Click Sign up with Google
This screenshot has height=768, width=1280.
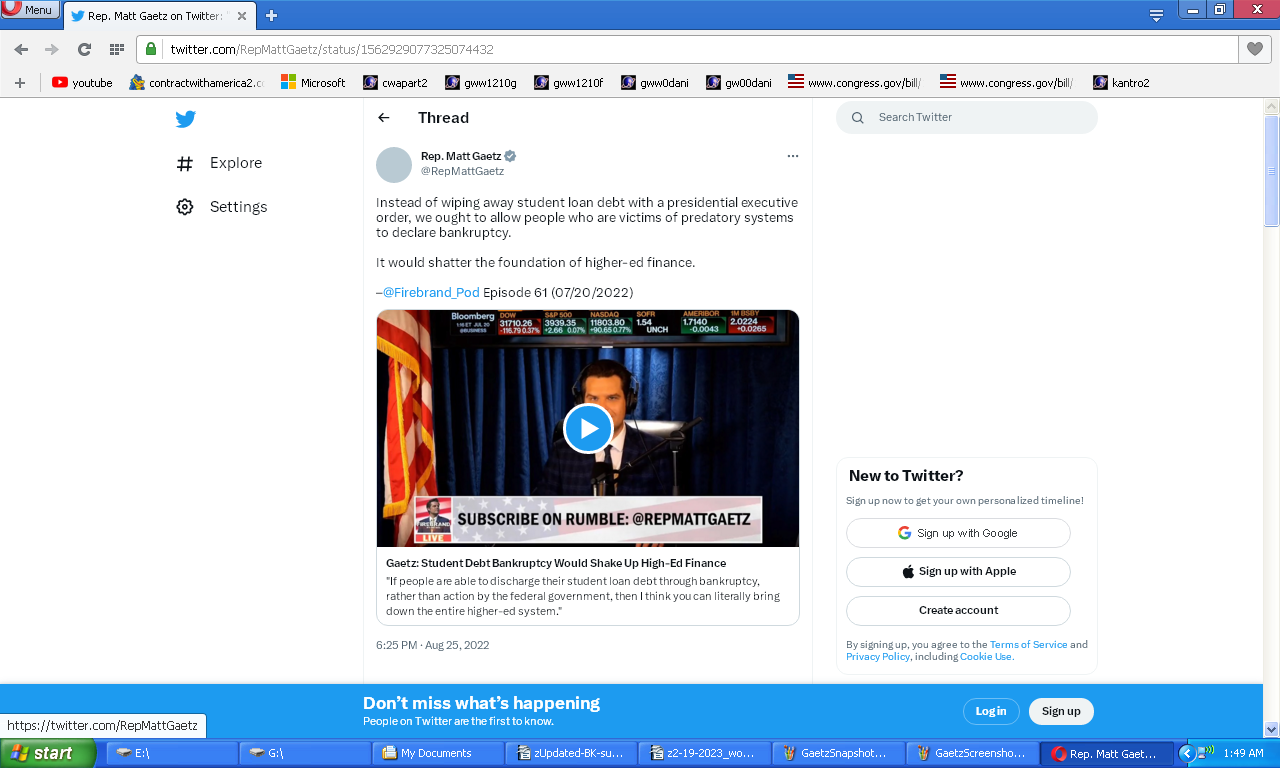tap(958, 533)
